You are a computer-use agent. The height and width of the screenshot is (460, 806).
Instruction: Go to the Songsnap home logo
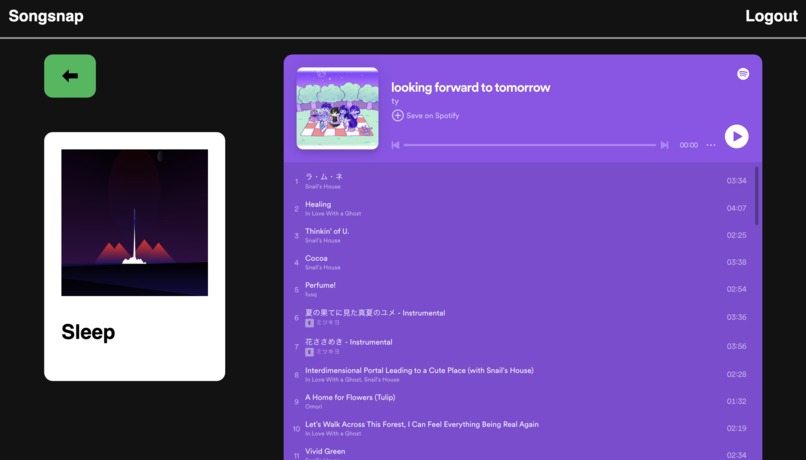[46, 16]
